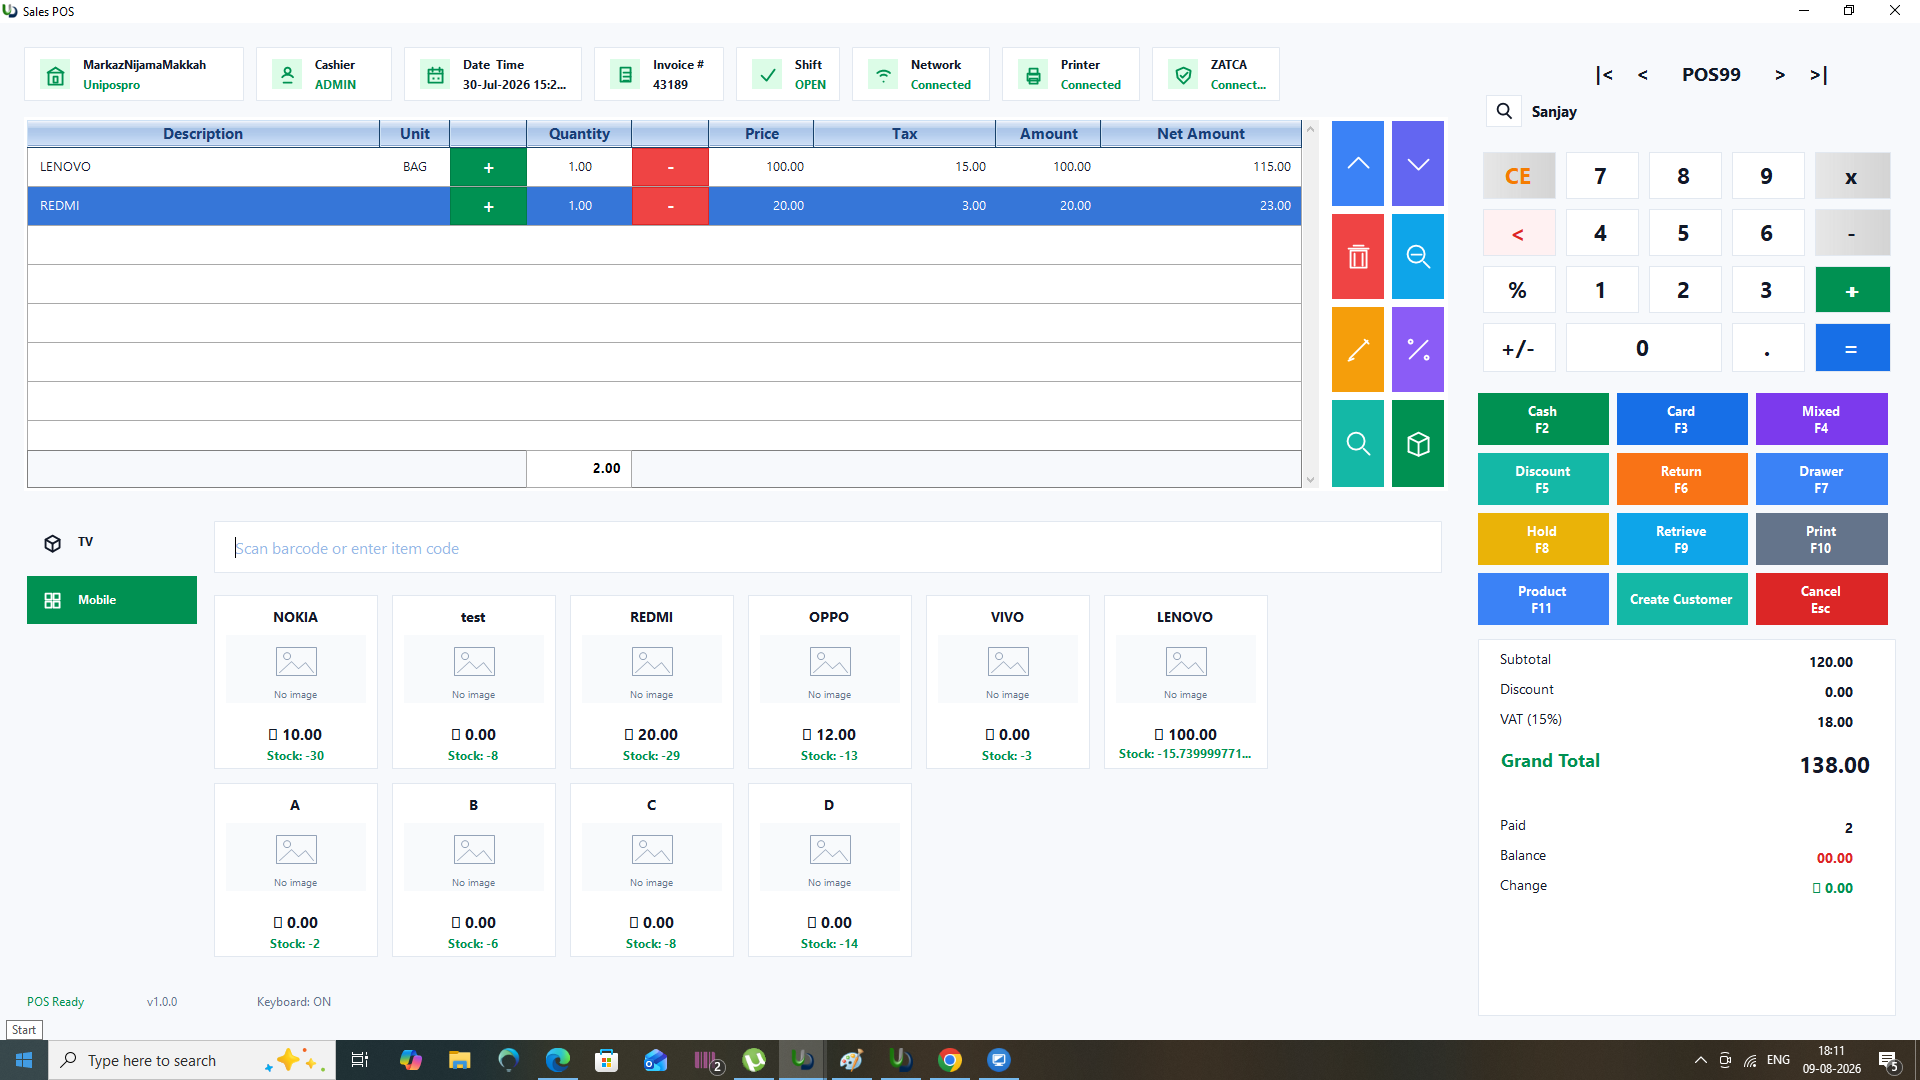Select the Mobile category

click(112, 600)
